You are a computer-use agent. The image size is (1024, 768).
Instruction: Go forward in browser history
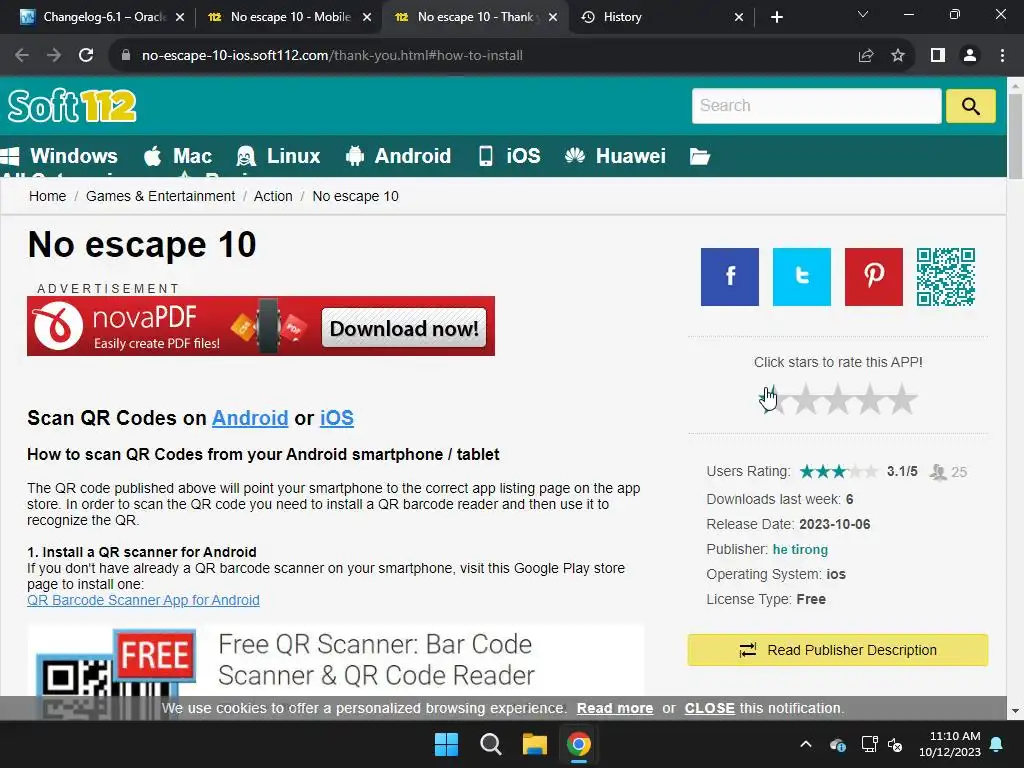[54, 55]
